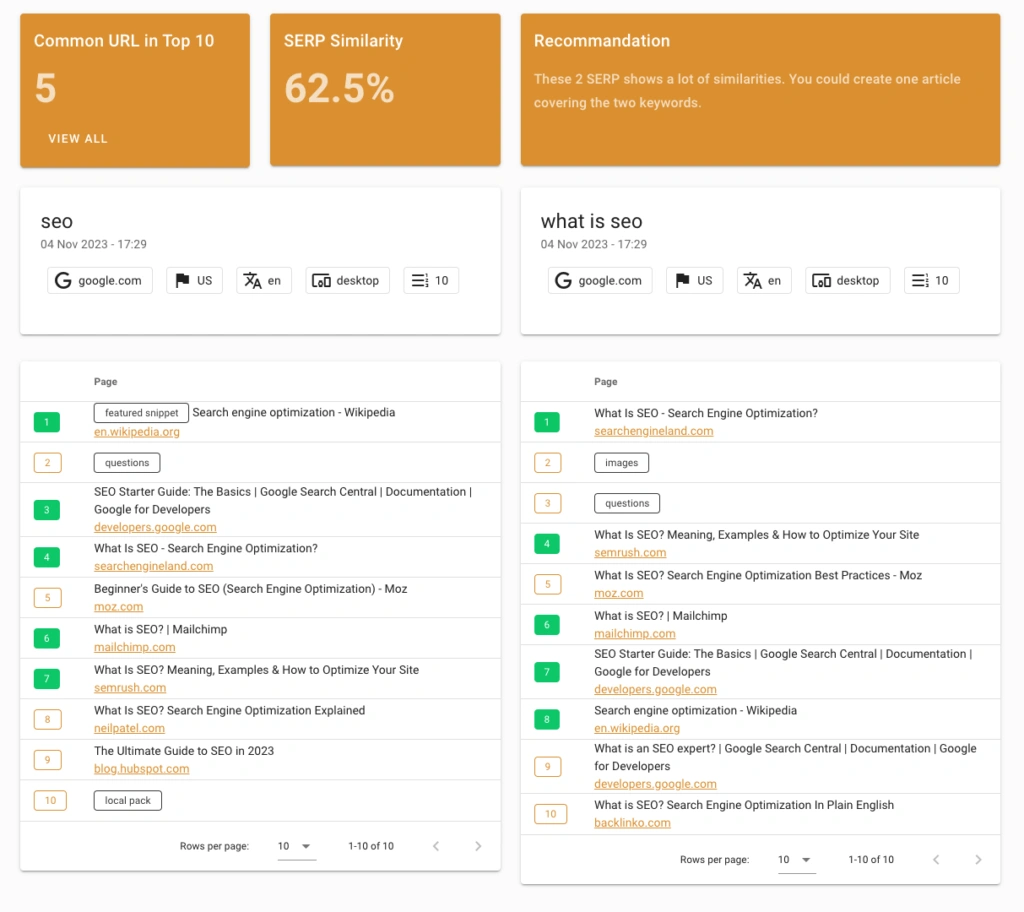Click green rank badge 8 in what is seo table
The image size is (1024, 912).
click(547, 719)
